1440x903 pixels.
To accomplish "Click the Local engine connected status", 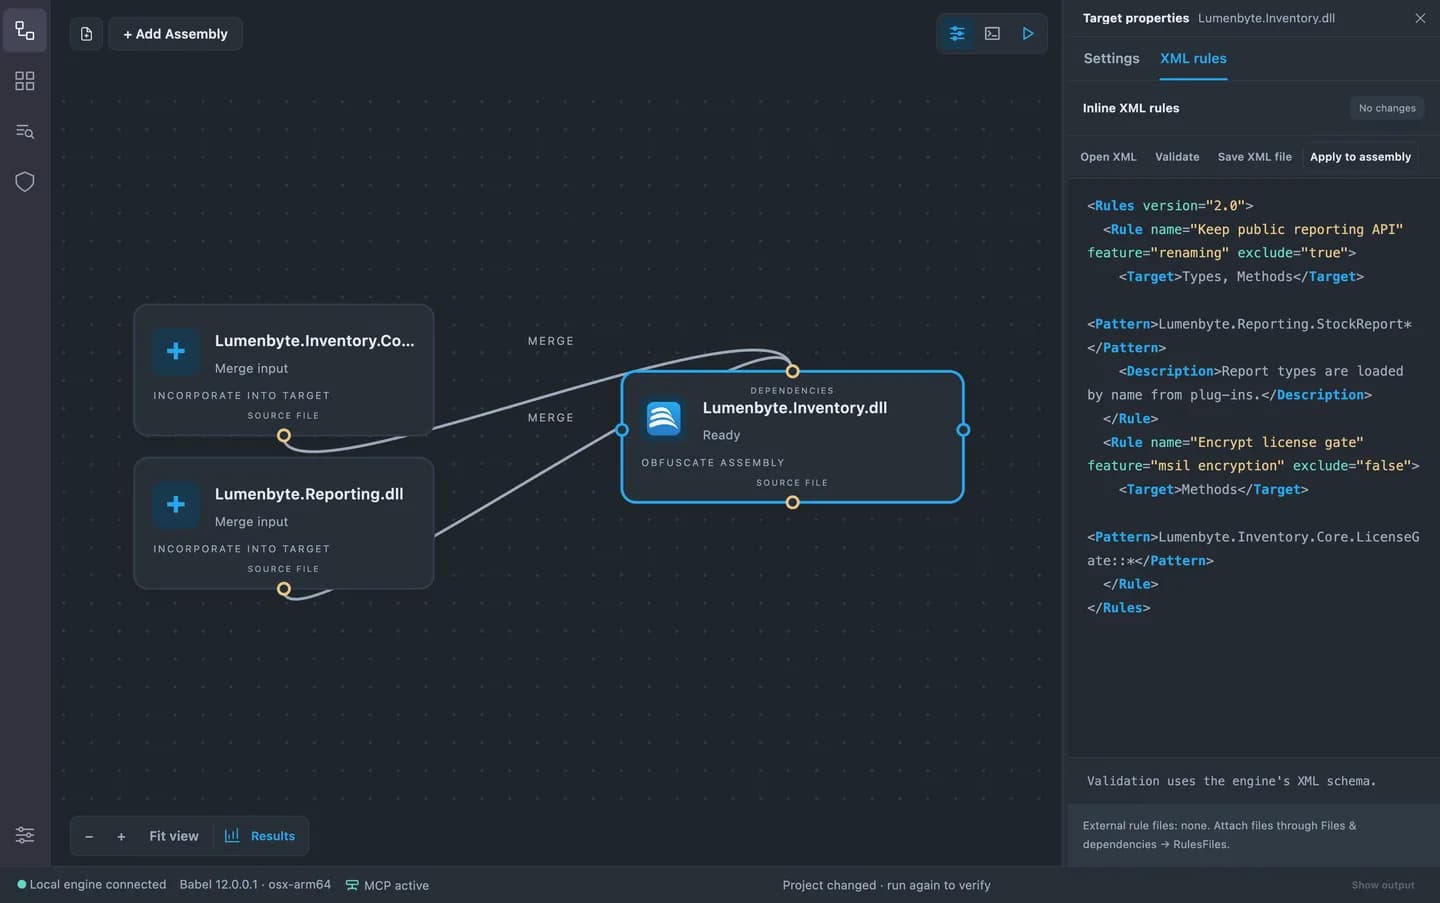I will pyautogui.click(x=92, y=884).
